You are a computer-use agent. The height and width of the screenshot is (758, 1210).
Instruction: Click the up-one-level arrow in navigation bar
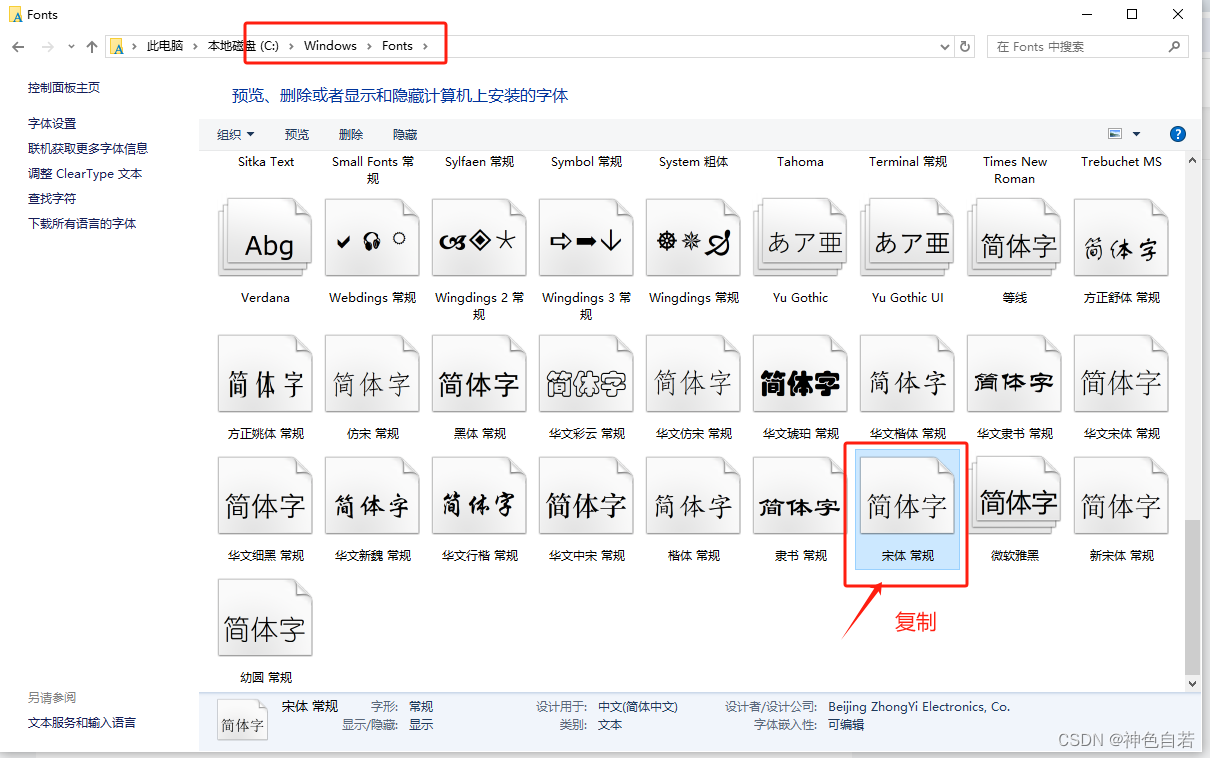pos(91,46)
